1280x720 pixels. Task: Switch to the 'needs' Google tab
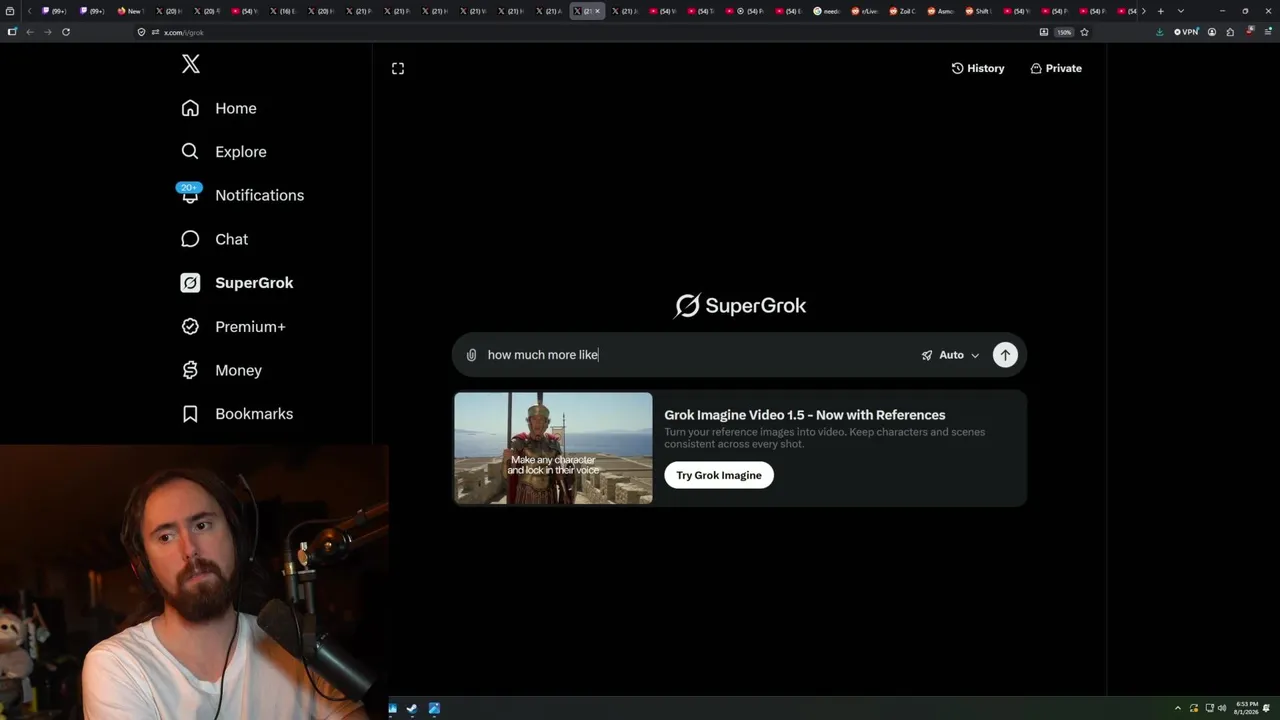[826, 11]
